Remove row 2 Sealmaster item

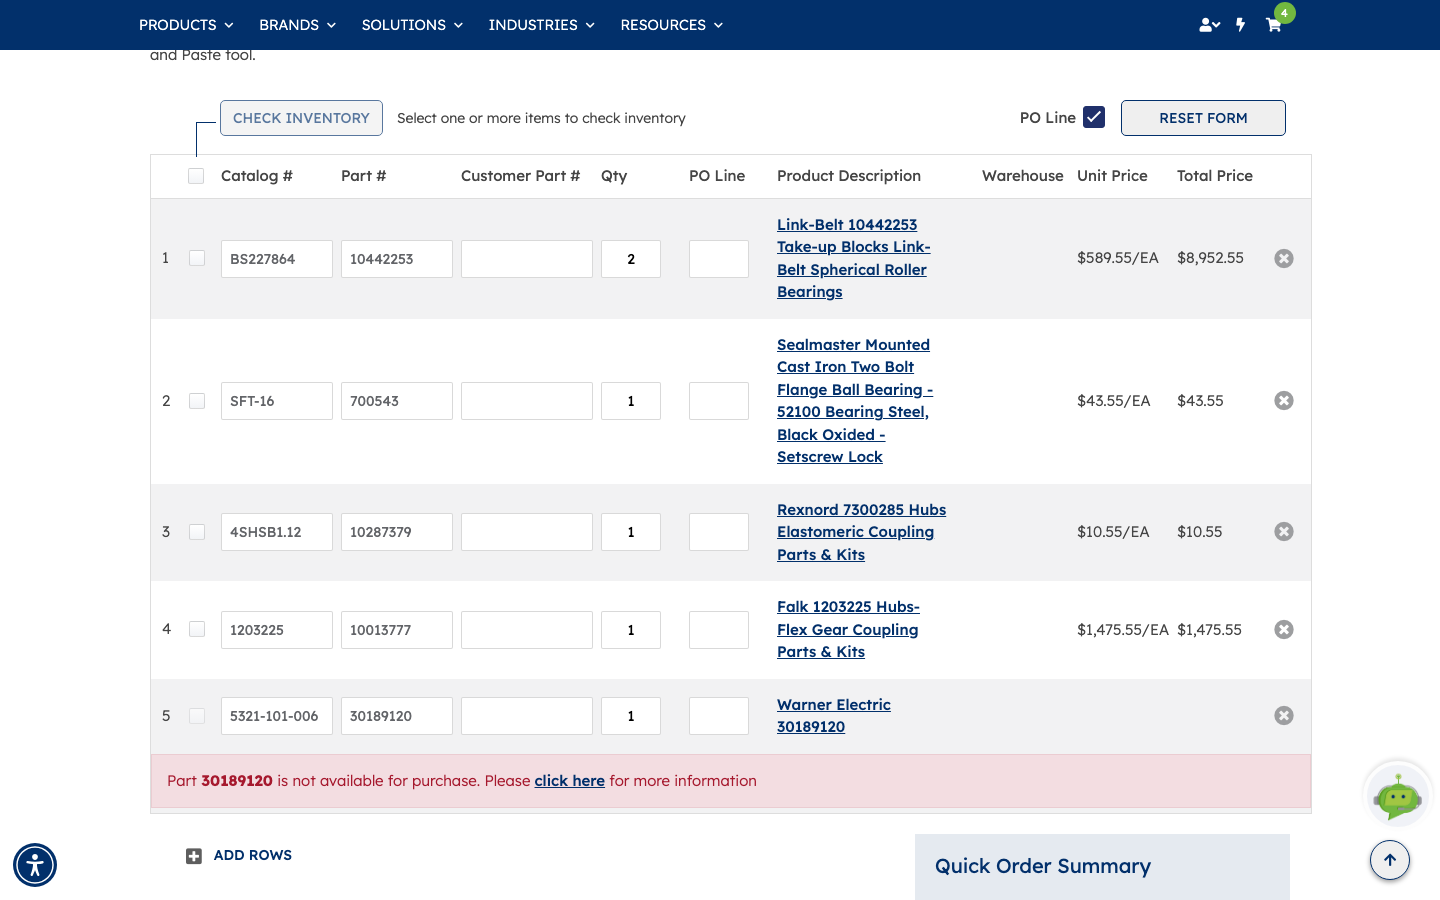pos(1284,401)
